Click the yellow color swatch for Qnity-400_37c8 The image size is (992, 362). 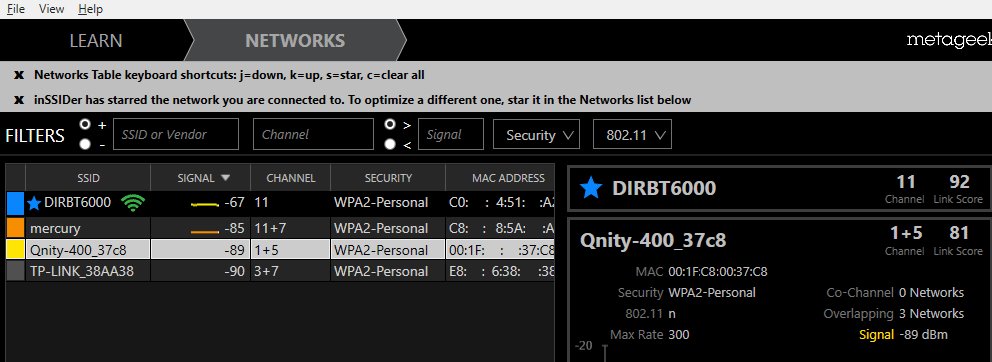[x=15, y=249]
